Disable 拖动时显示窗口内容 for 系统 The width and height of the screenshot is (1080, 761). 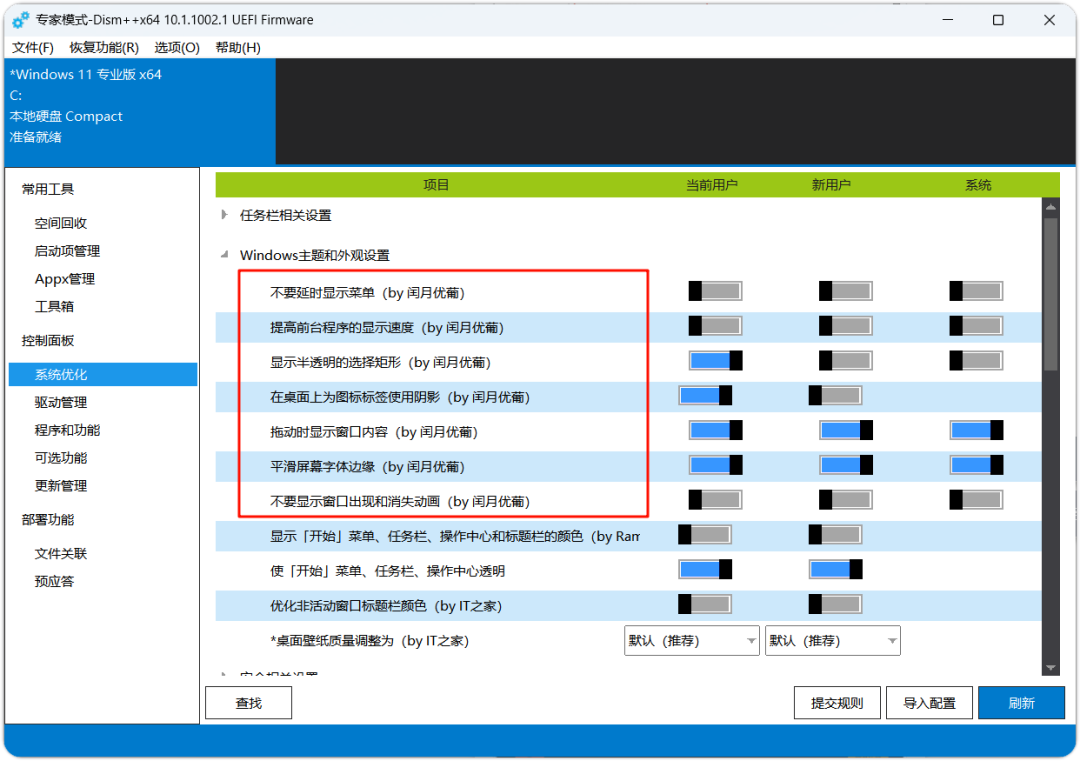point(975,430)
